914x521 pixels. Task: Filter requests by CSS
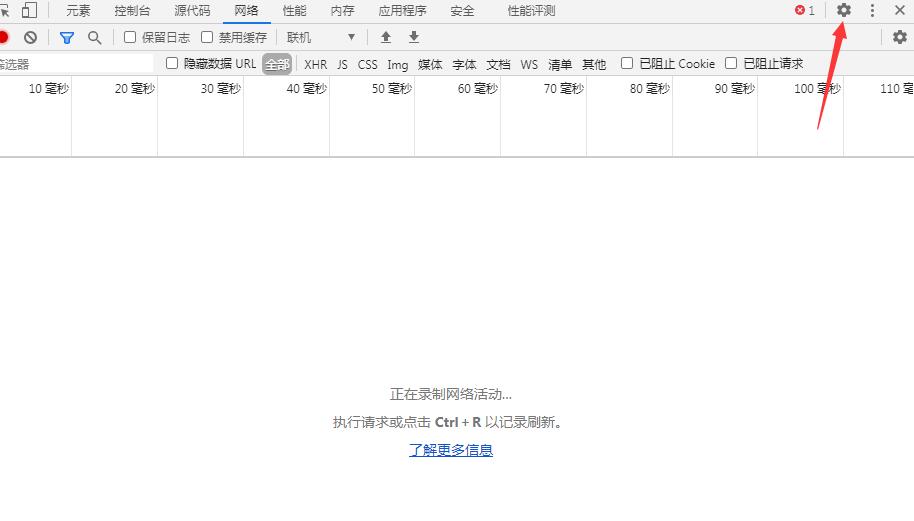pos(367,64)
